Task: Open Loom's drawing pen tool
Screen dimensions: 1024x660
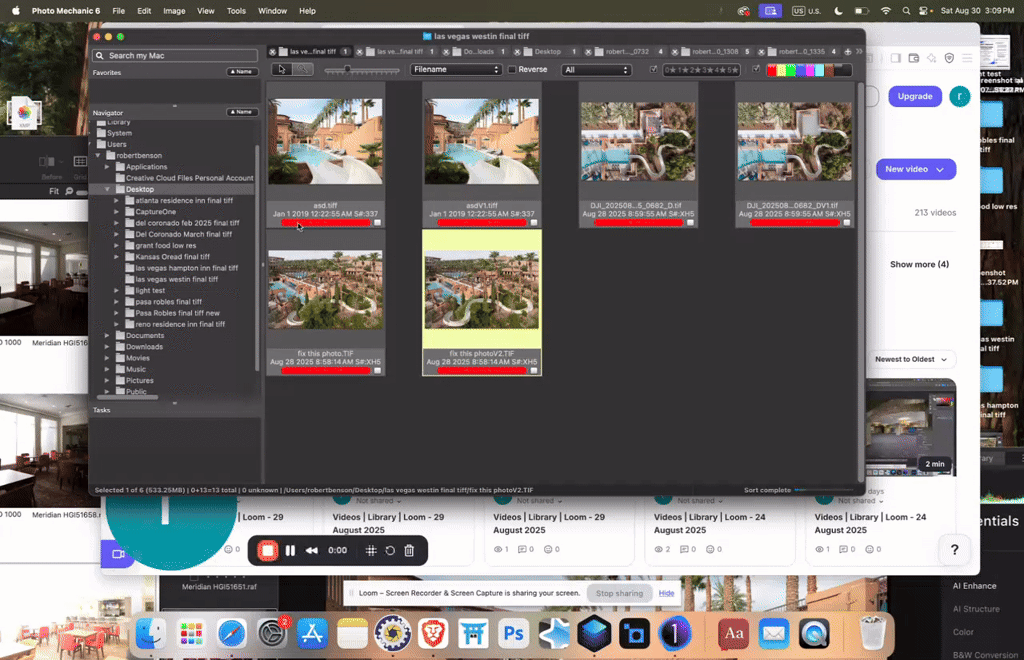Action: (371, 550)
